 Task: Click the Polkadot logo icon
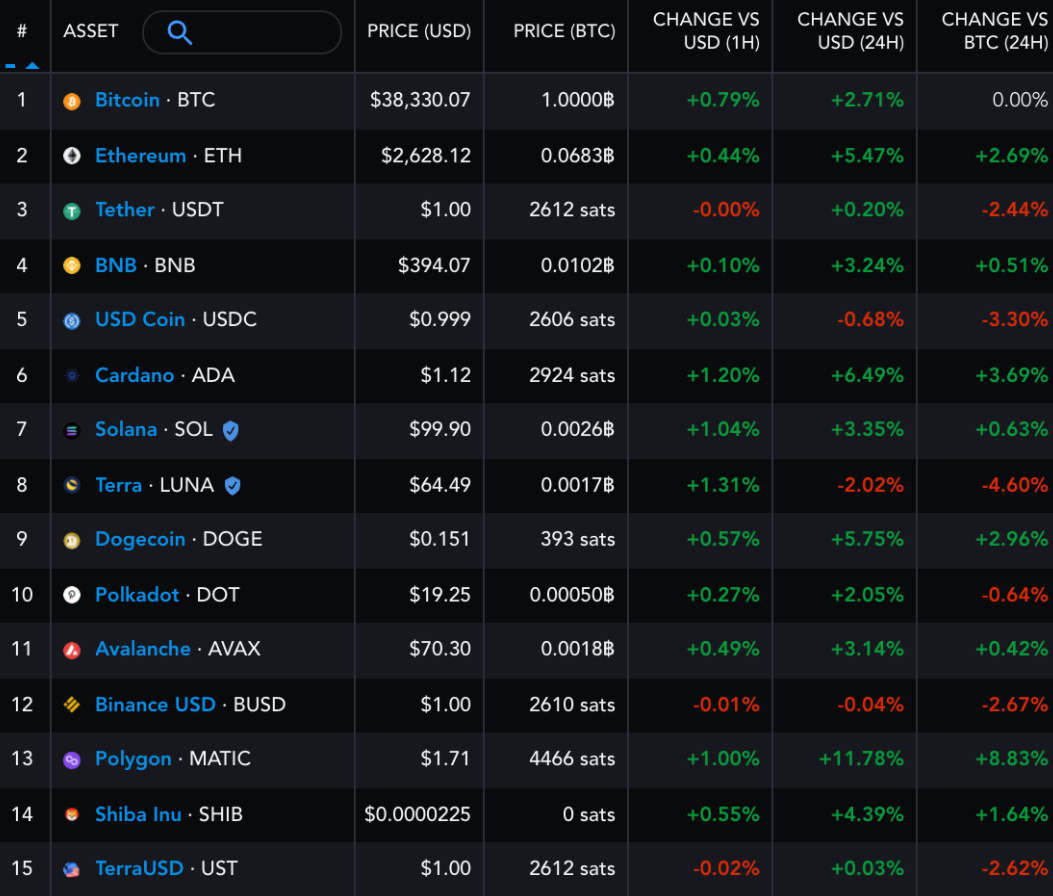click(x=72, y=595)
